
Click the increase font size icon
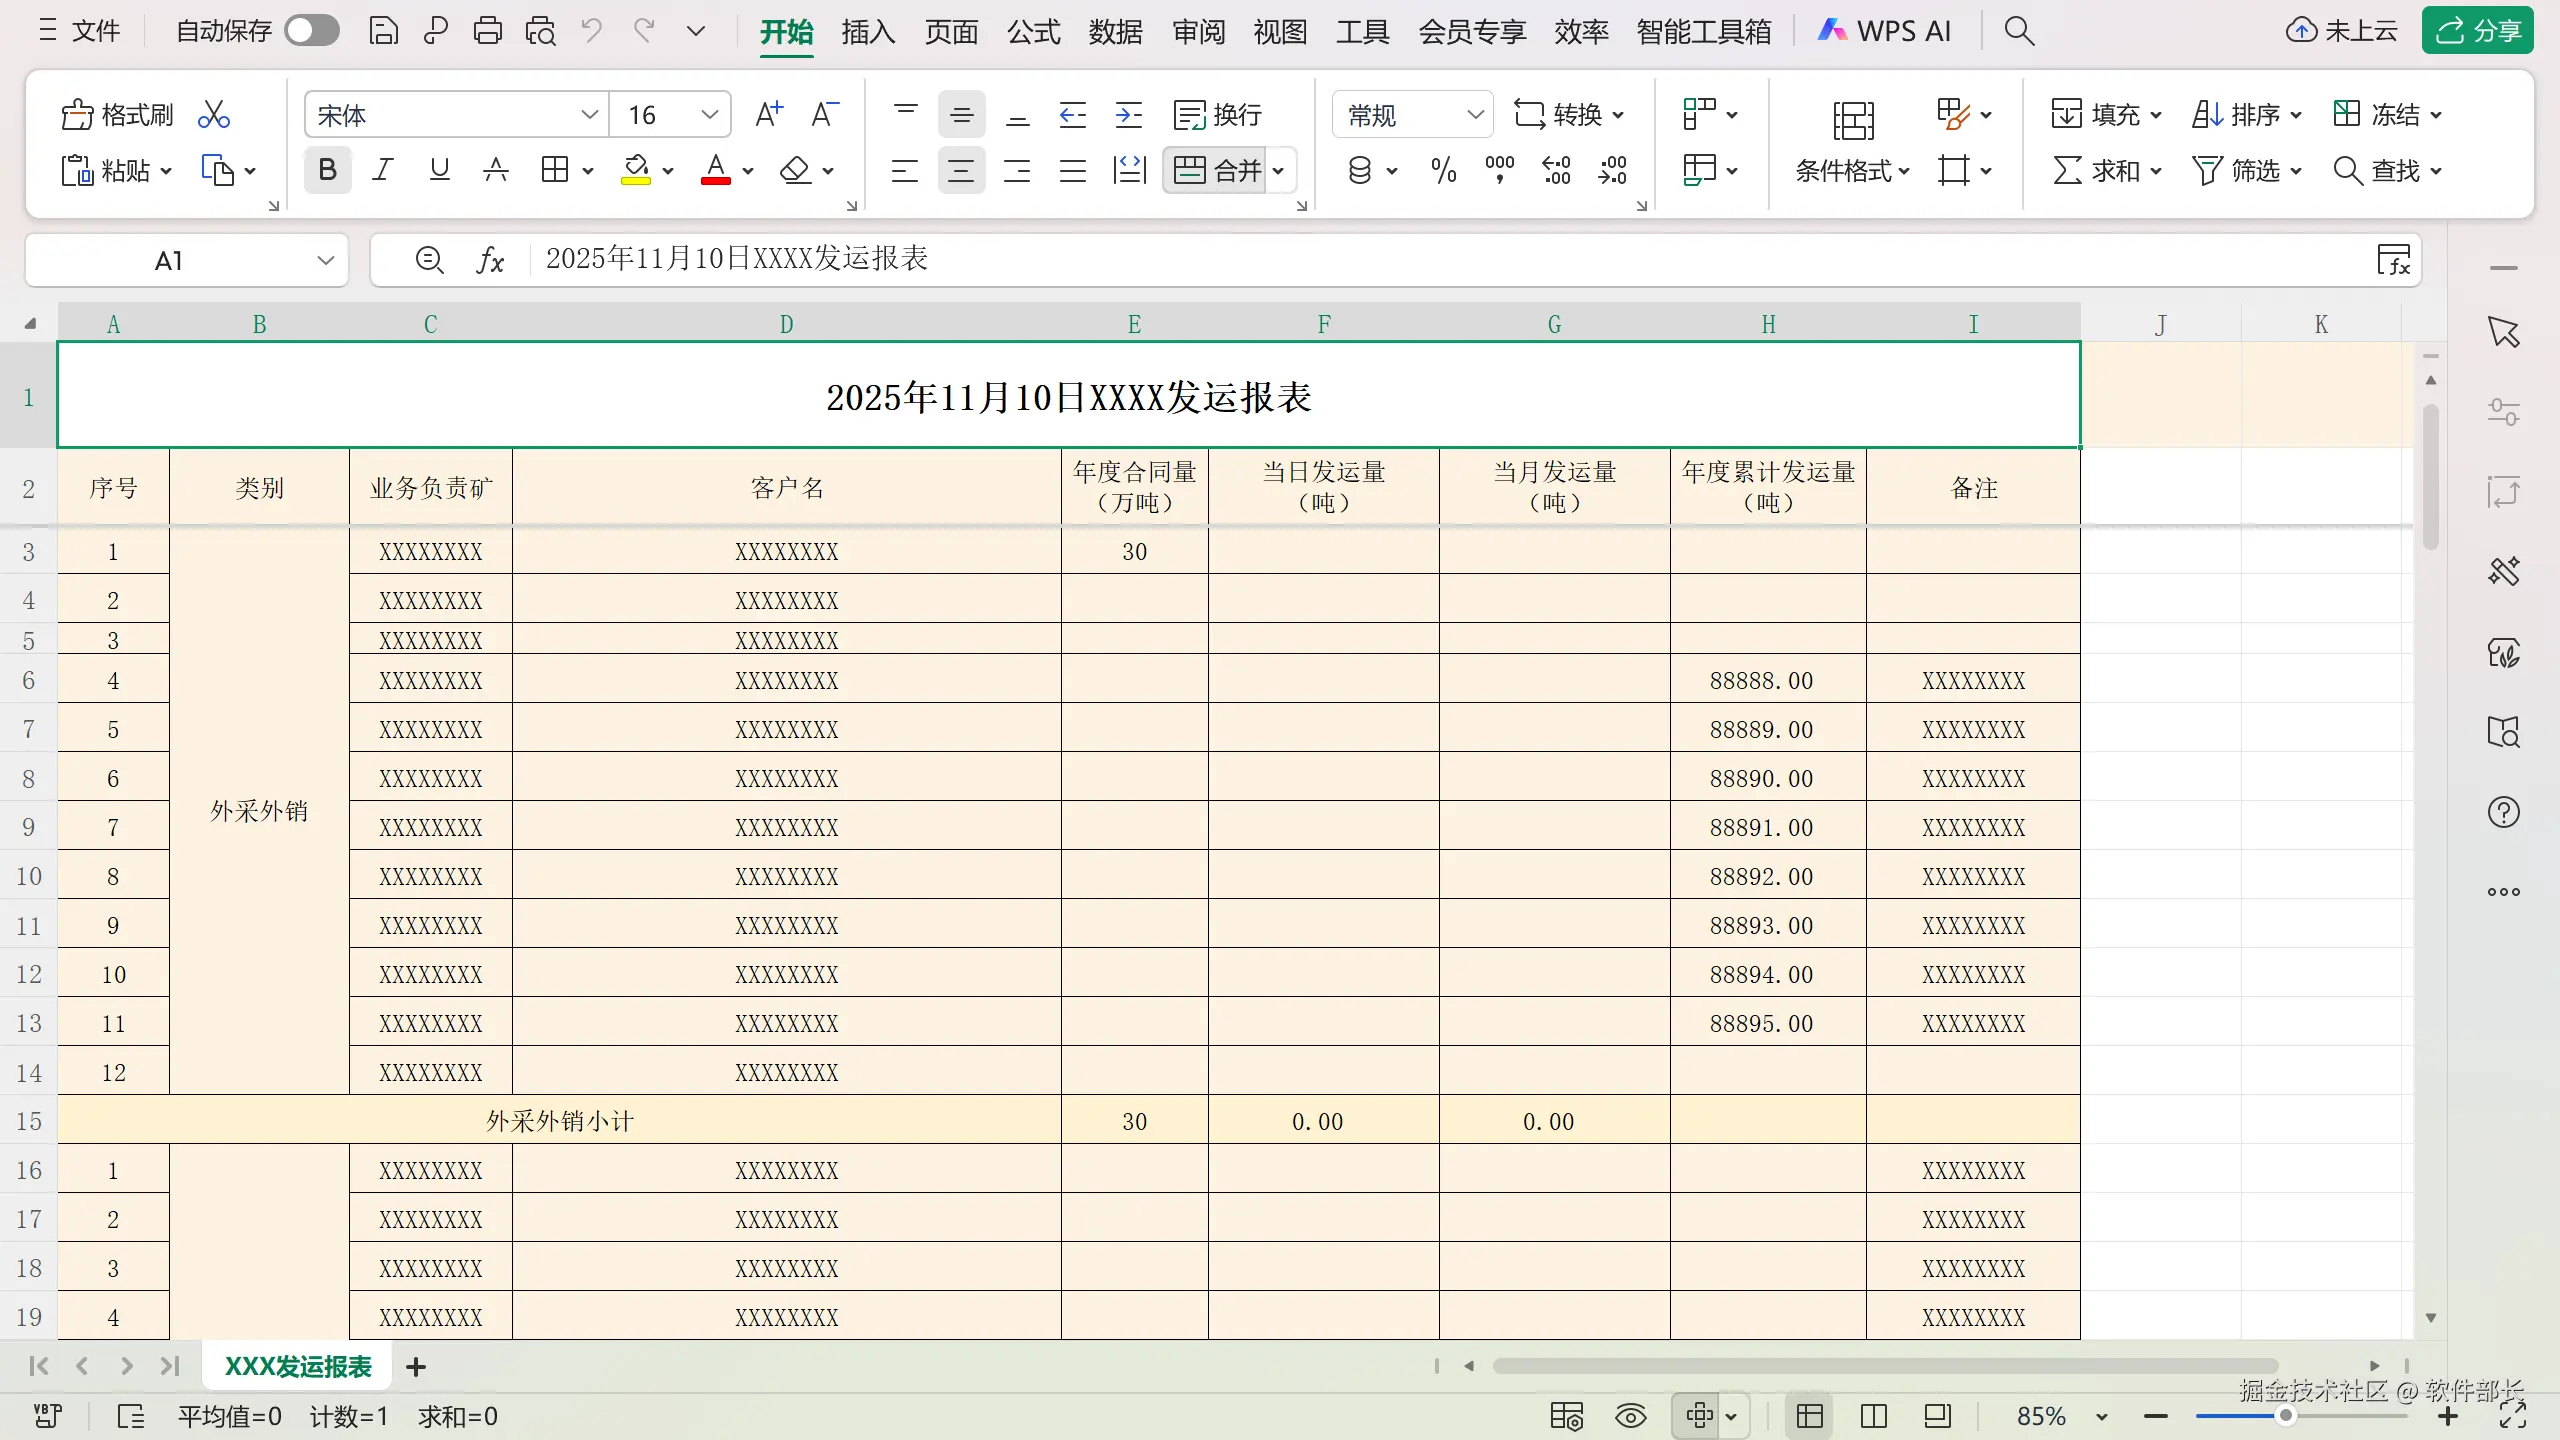point(768,115)
